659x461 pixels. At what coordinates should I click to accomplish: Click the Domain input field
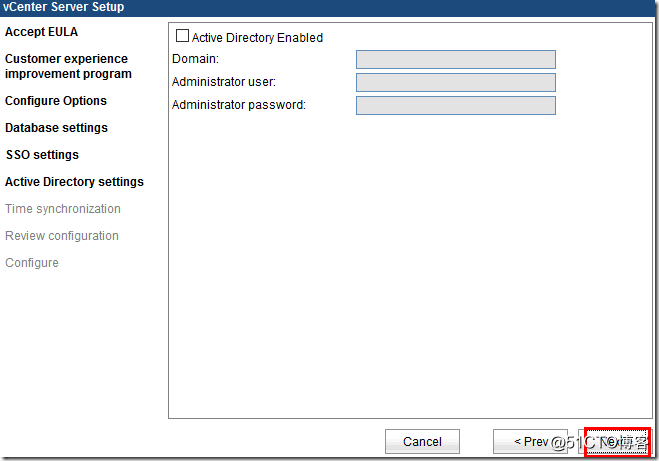tap(456, 59)
